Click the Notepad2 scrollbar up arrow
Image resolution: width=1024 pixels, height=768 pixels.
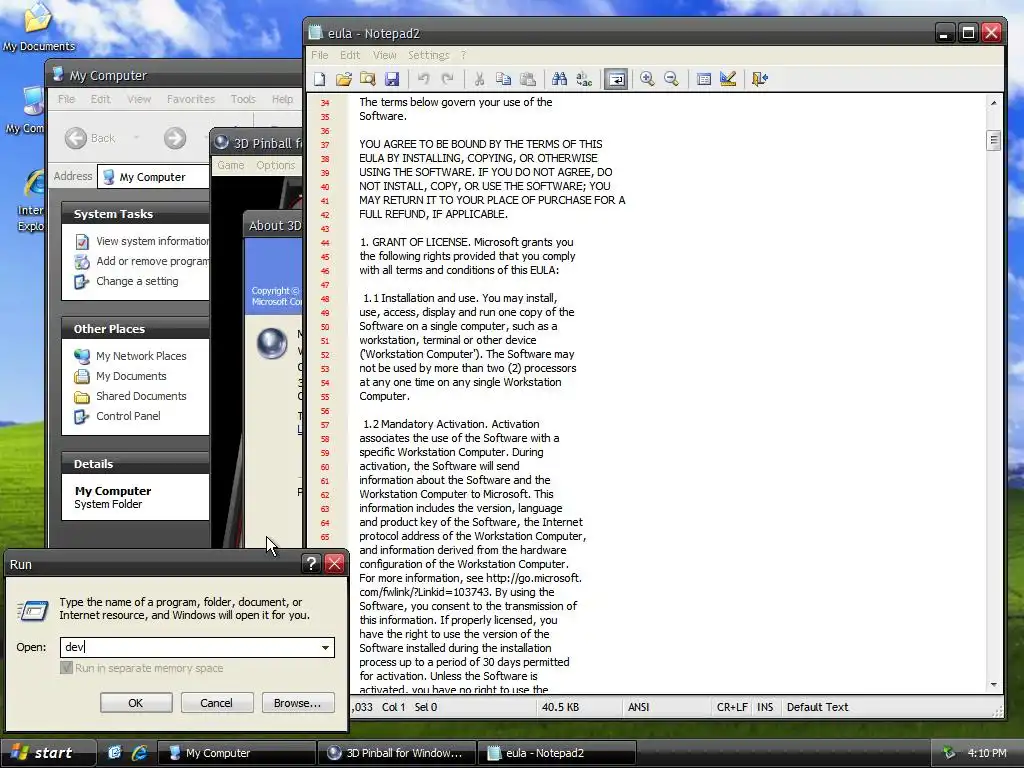(993, 103)
